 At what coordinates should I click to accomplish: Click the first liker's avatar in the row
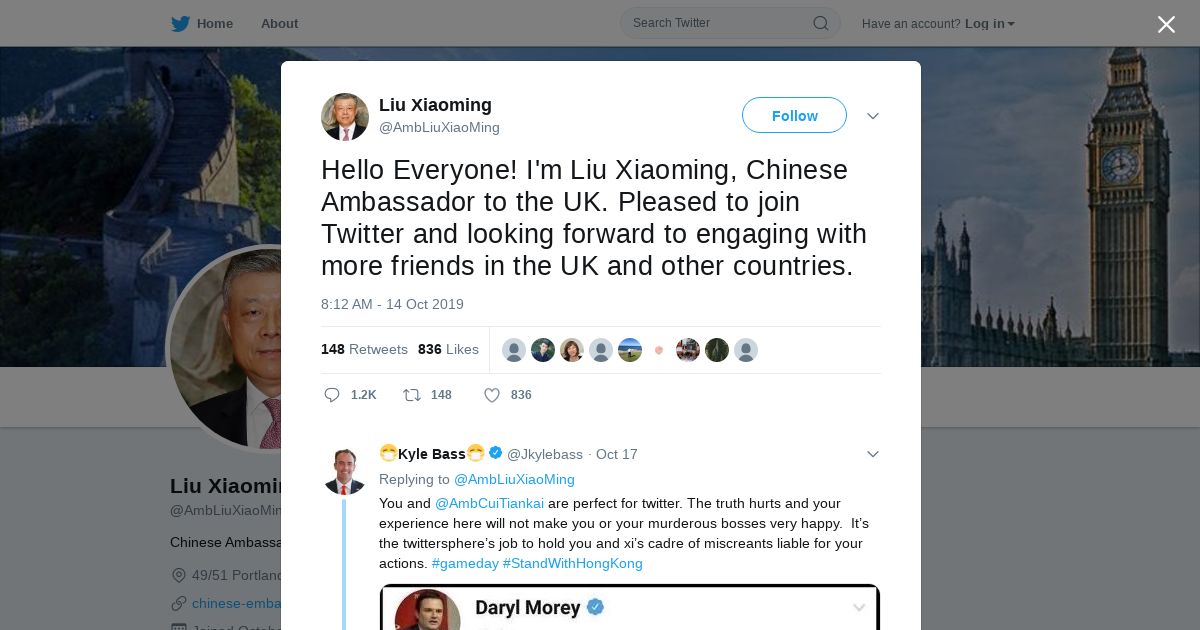coord(514,350)
